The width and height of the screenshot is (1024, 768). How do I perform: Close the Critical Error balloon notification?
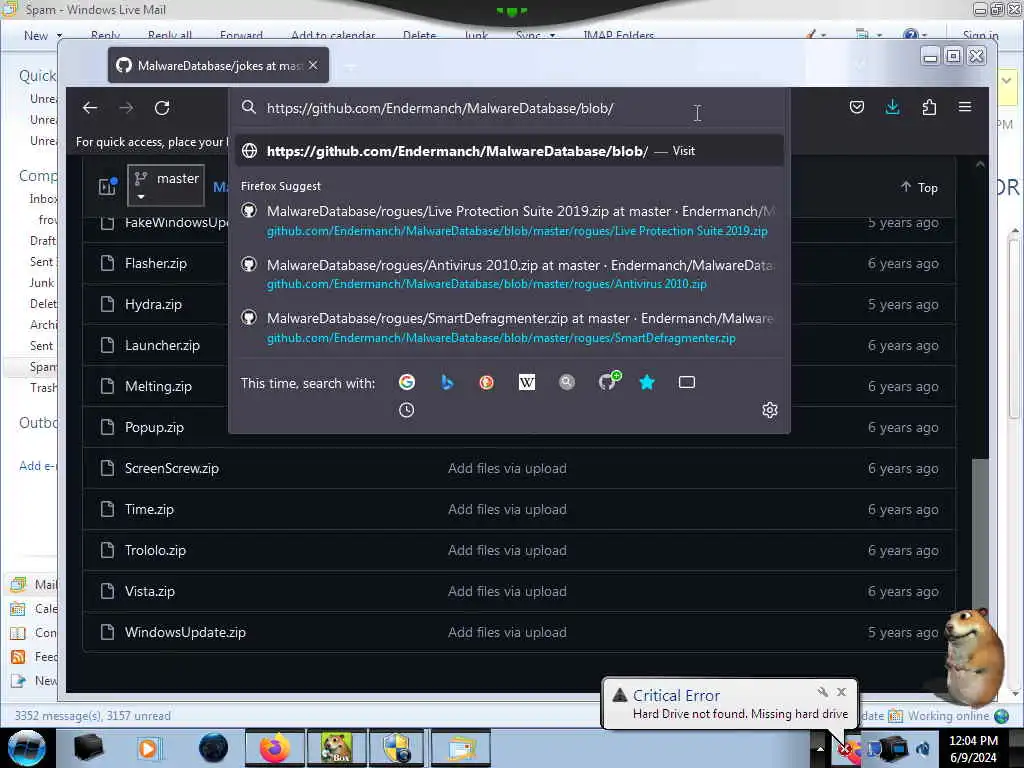(841, 692)
